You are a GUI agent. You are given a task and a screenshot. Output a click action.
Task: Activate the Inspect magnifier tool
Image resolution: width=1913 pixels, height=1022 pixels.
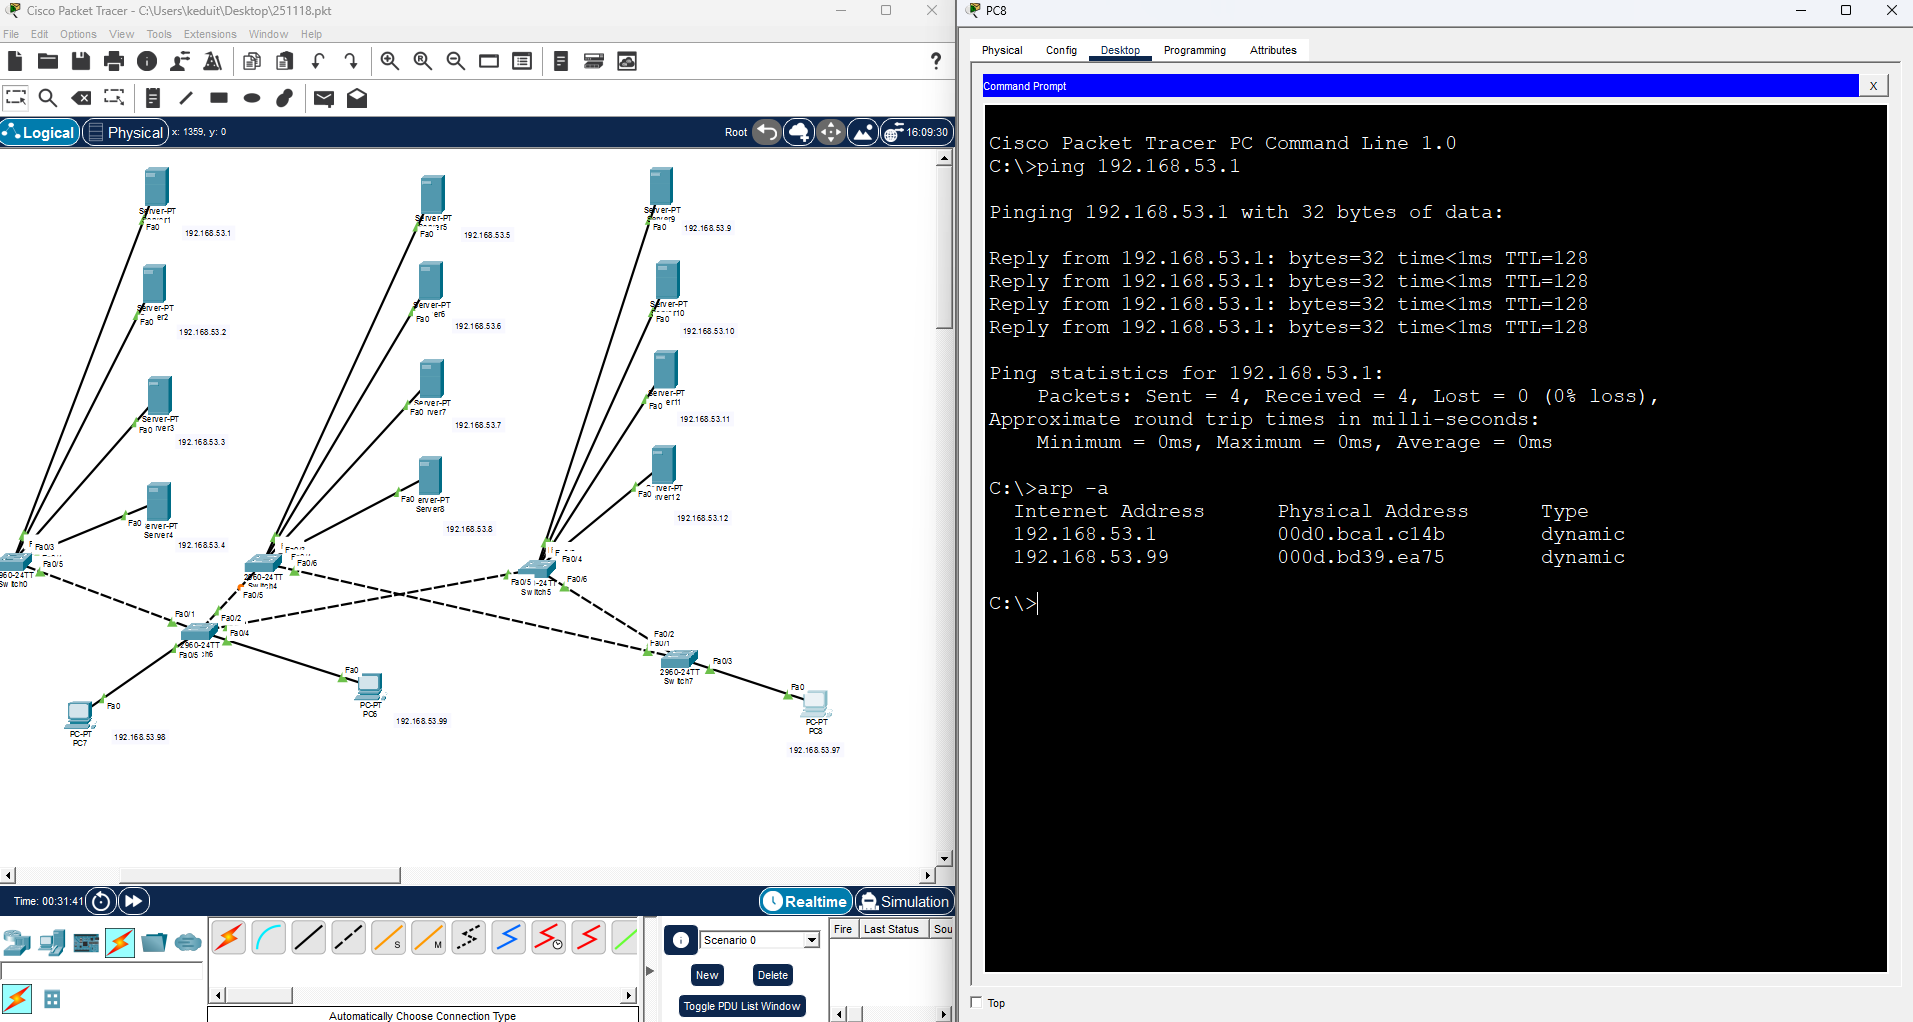[x=48, y=98]
